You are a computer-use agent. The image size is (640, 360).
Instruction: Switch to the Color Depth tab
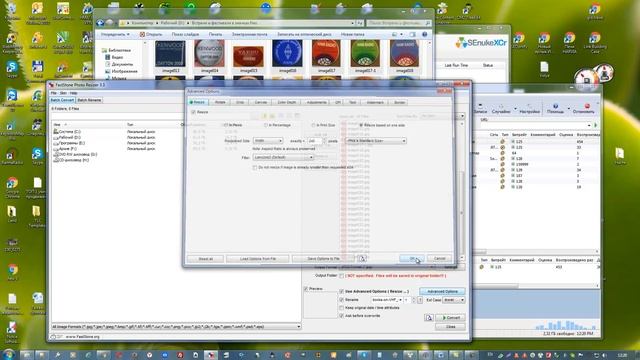287,102
